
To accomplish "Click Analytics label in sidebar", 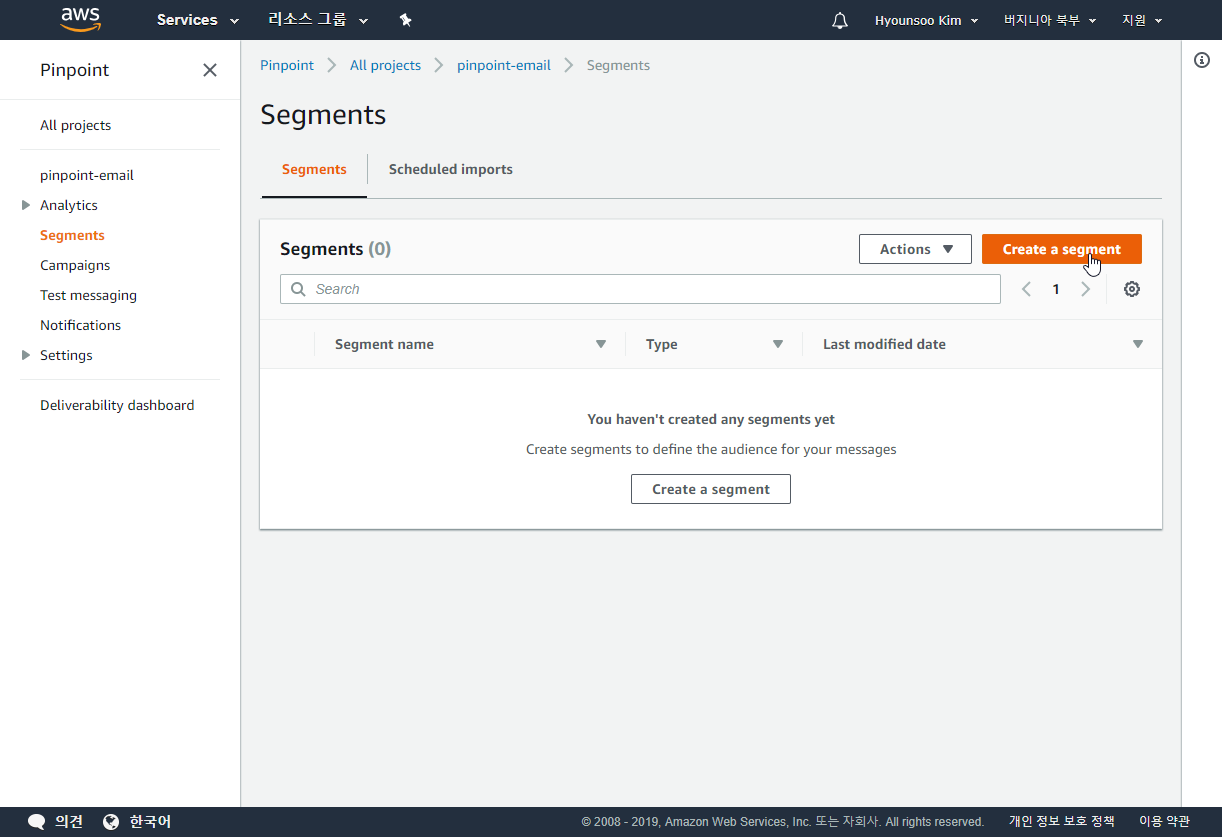I will [69, 205].
